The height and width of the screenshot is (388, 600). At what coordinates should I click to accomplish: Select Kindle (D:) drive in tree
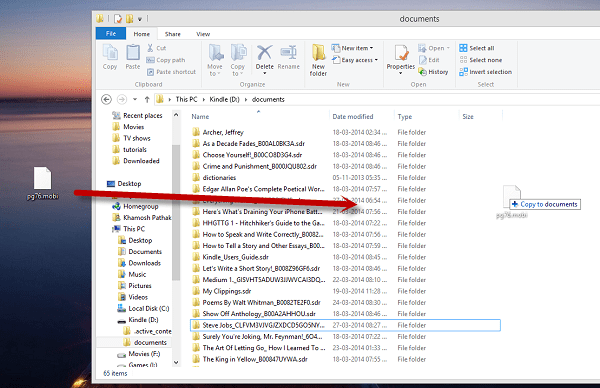pos(138,320)
